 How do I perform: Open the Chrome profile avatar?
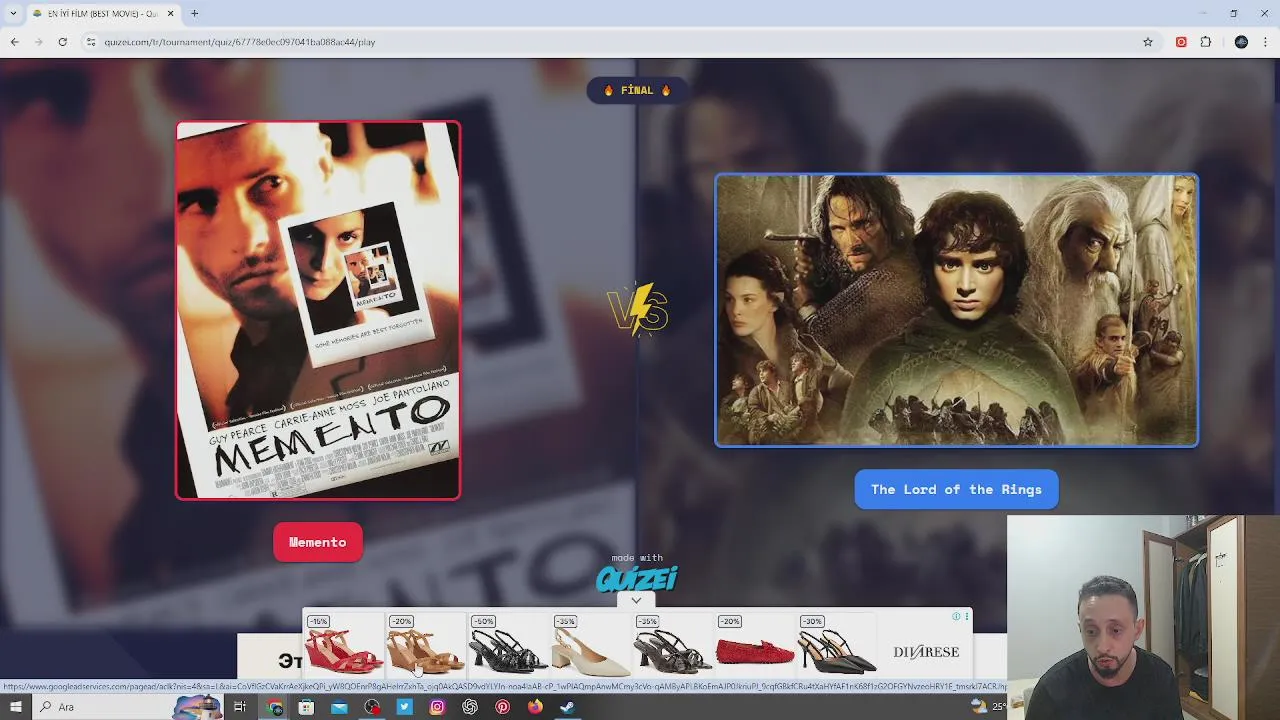[x=1241, y=42]
